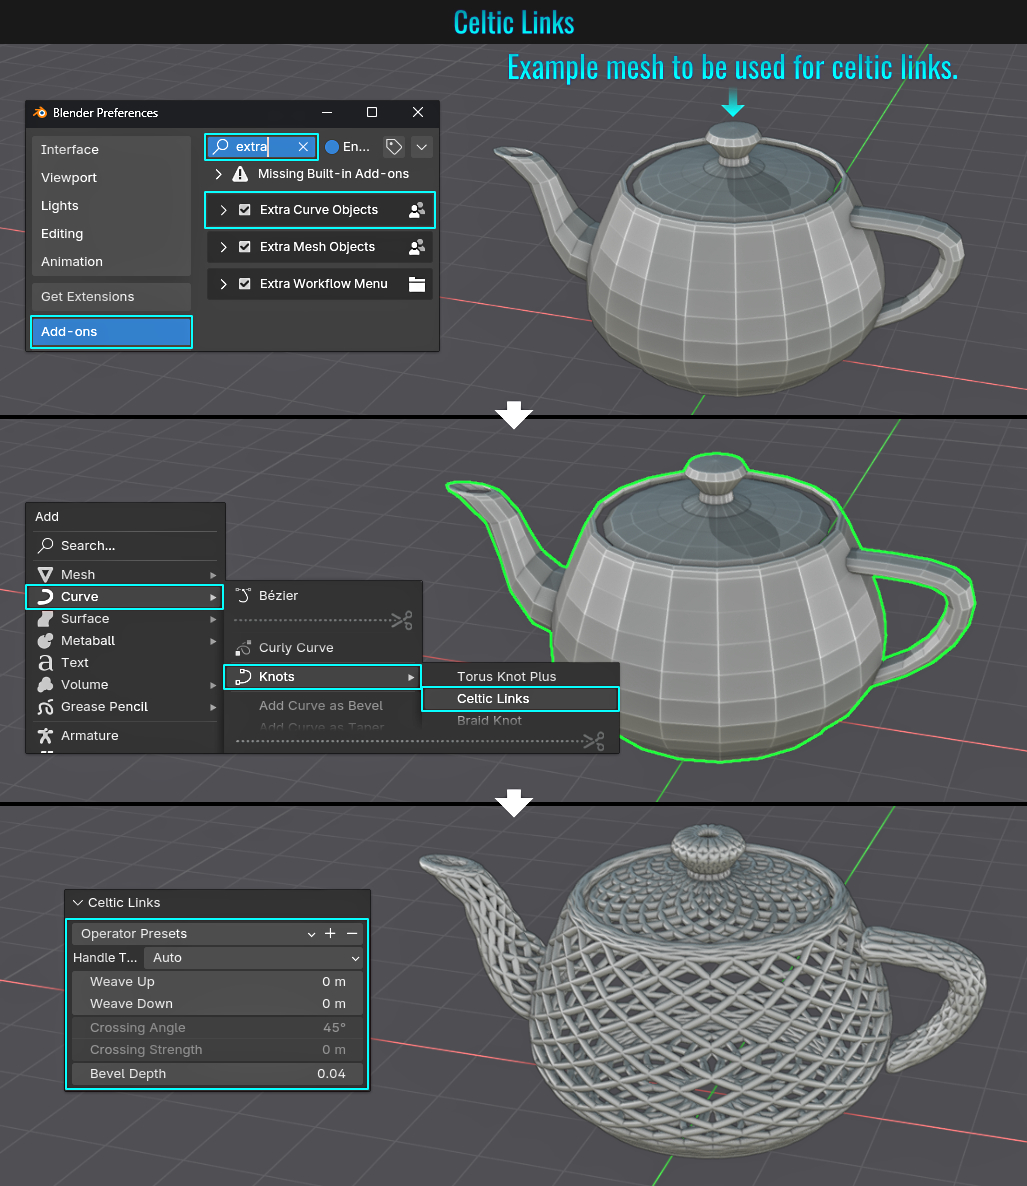Choose Celtic Links from Knots submenu
Screen dimensions: 1027x1186
pyautogui.click(x=520, y=699)
